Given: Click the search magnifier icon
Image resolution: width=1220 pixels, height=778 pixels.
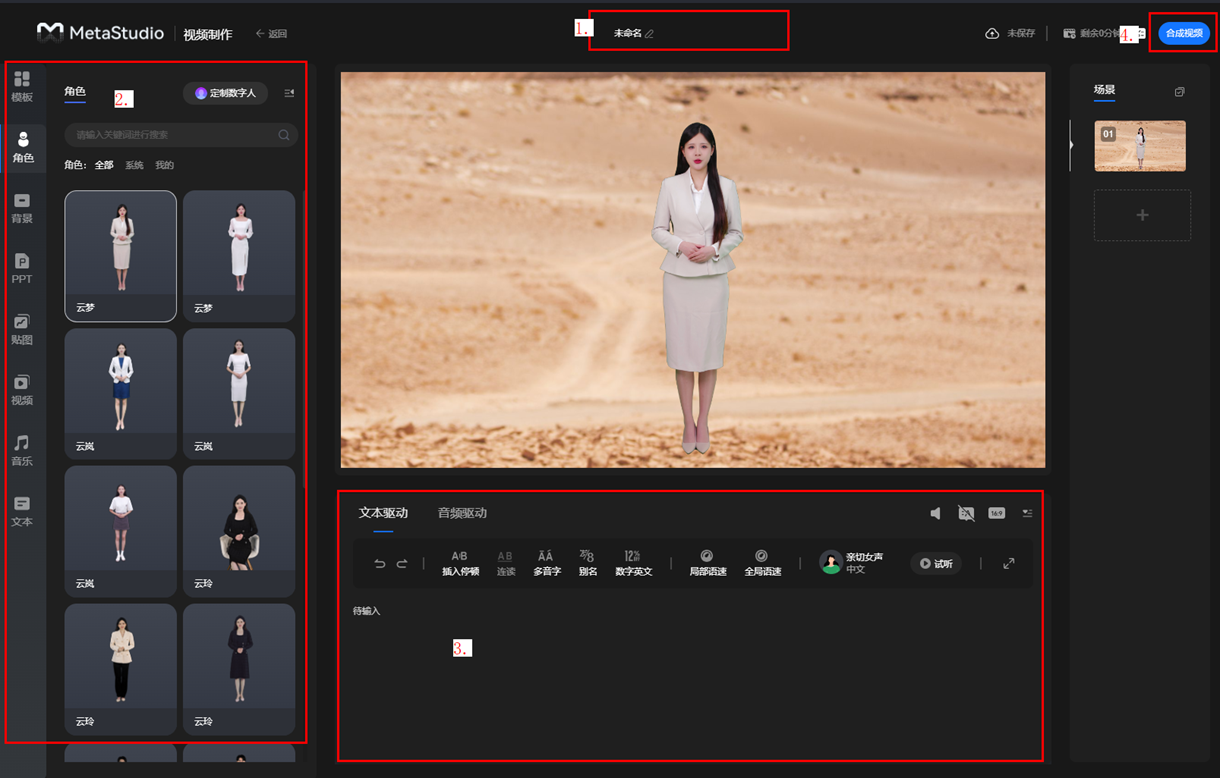Looking at the screenshot, I should (284, 135).
